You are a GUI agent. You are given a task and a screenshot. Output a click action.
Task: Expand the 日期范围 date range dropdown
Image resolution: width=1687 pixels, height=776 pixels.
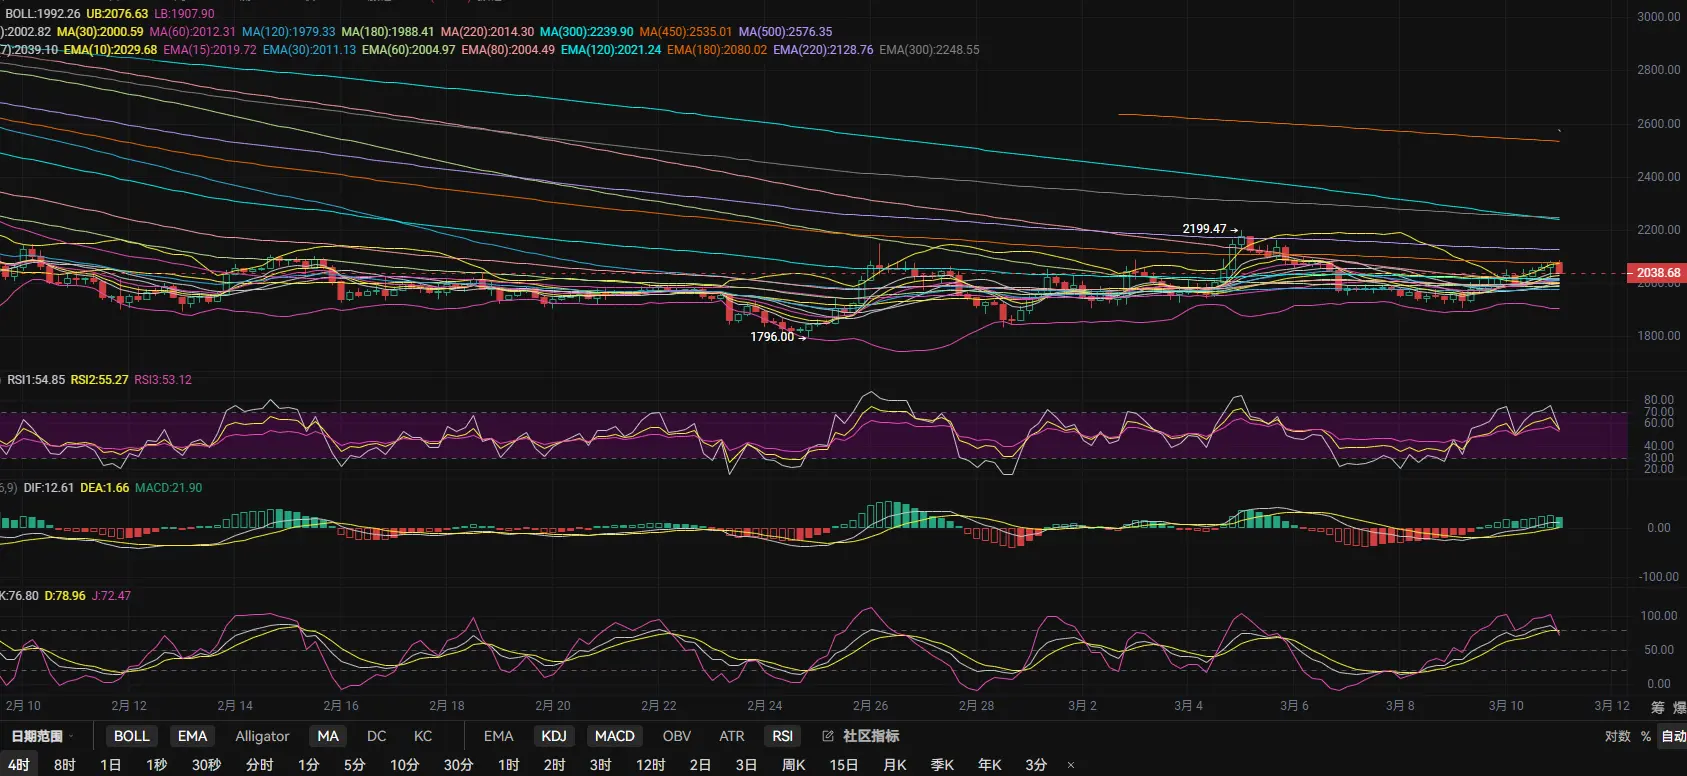click(42, 736)
